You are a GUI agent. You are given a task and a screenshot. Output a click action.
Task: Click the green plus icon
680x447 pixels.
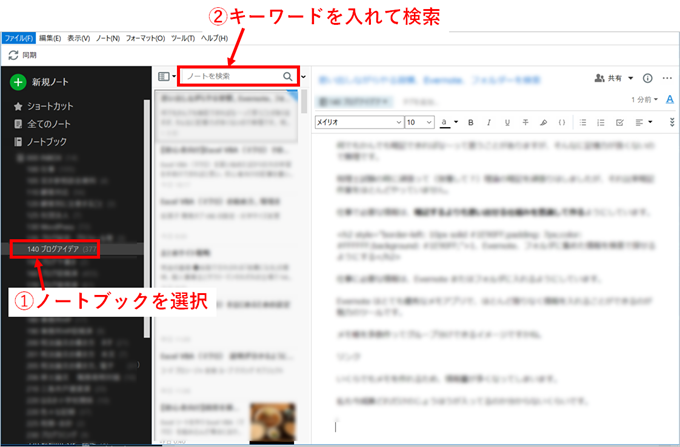pos(18,82)
